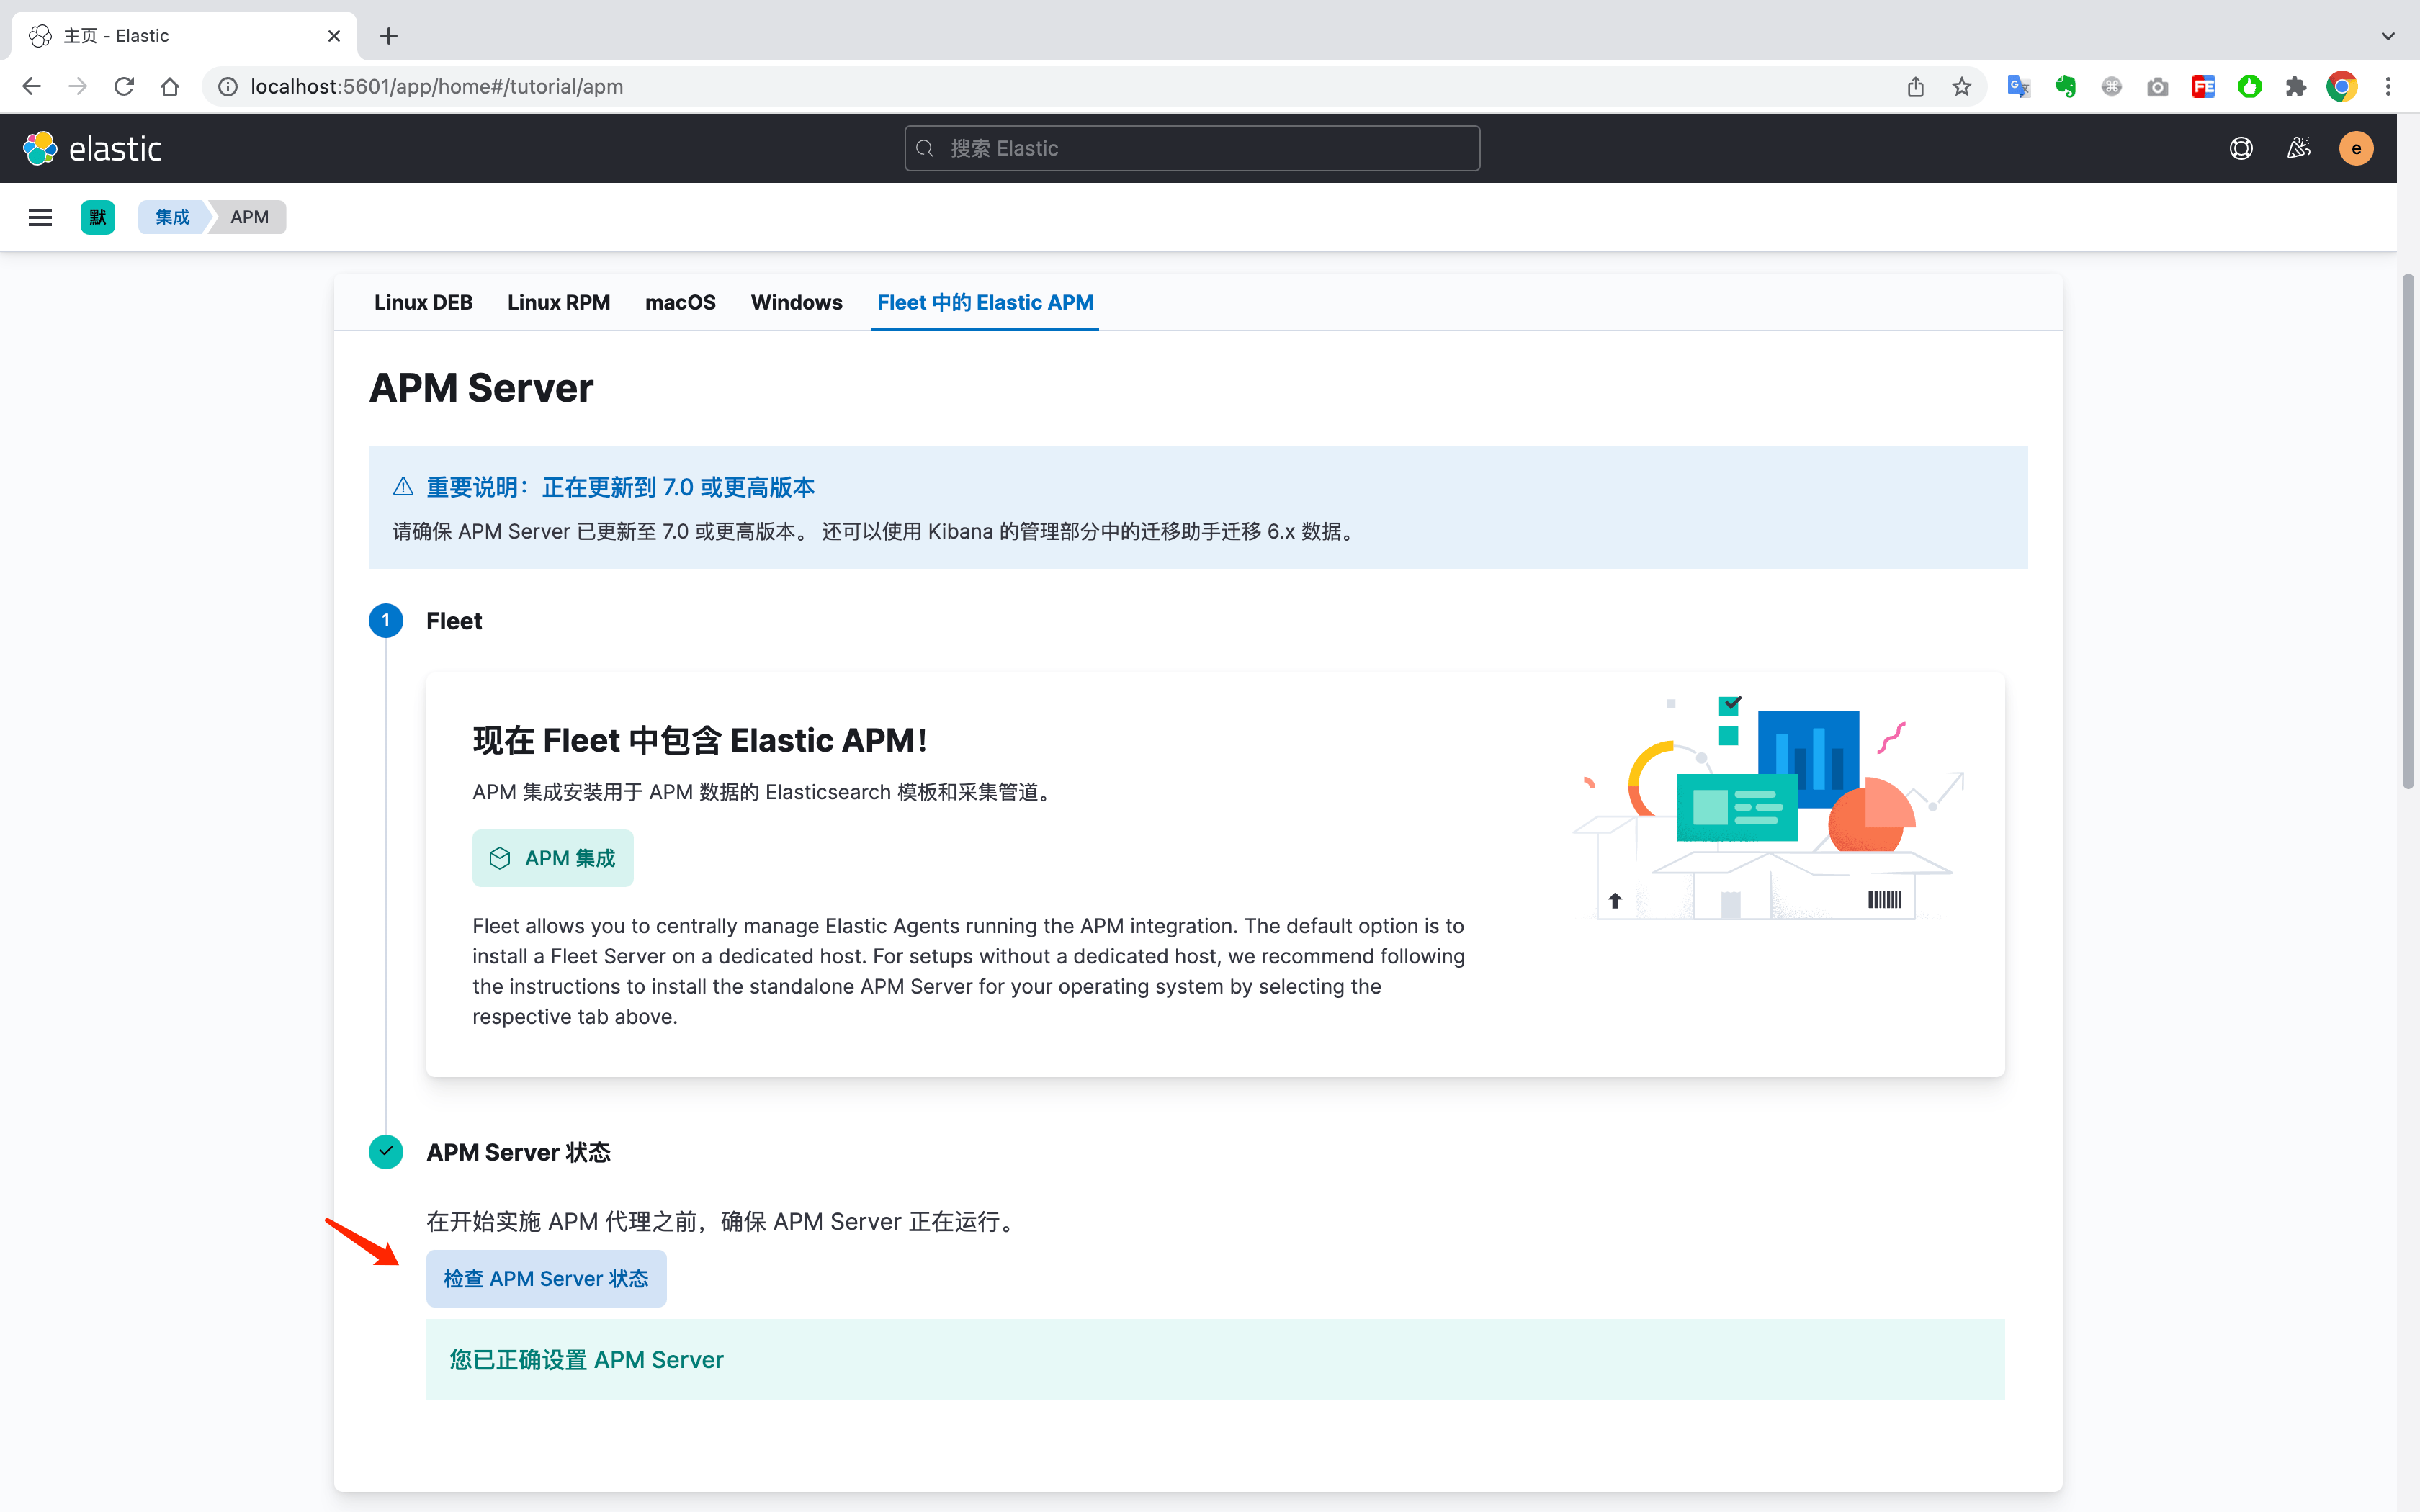
Task: Click the green circular extension icon
Action: coord(2250,87)
